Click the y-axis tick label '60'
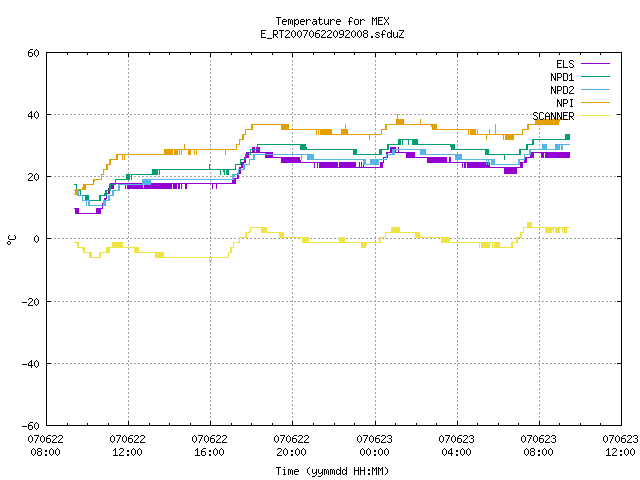Screen dimensions: 640x480 tap(33, 53)
